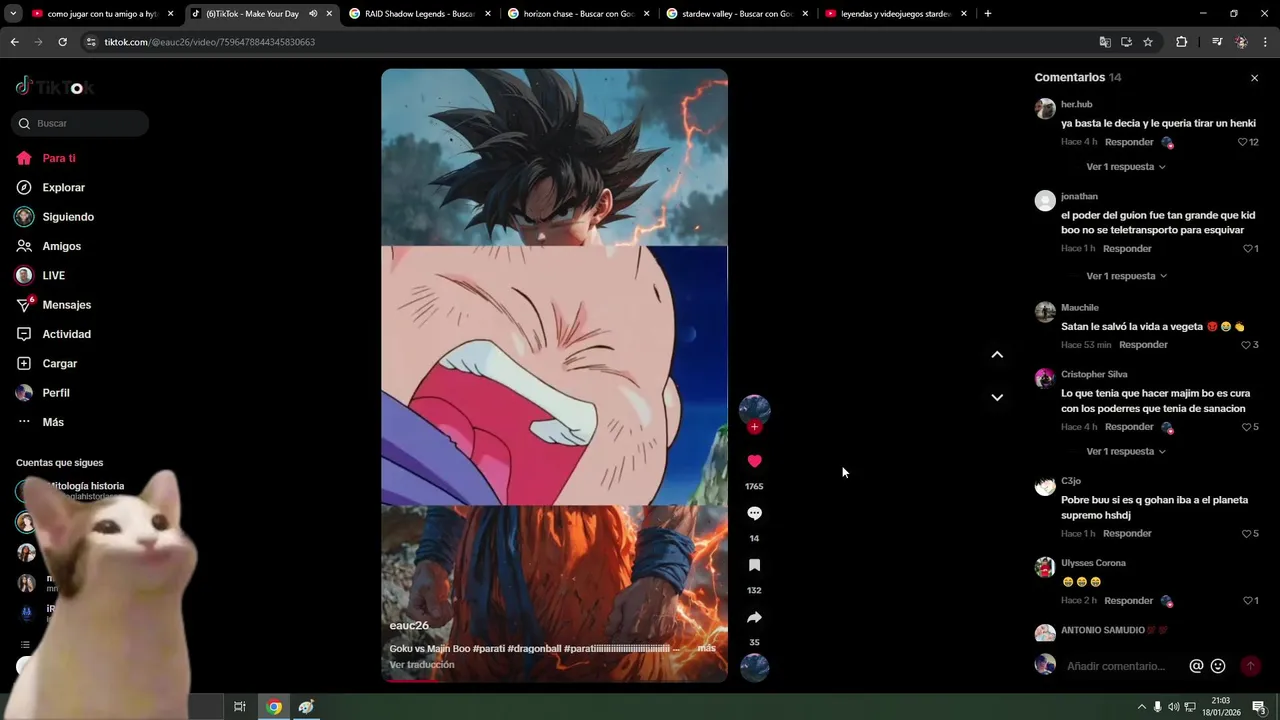Save video with the bookmark icon
Screen dimensions: 1280x720
[754, 565]
